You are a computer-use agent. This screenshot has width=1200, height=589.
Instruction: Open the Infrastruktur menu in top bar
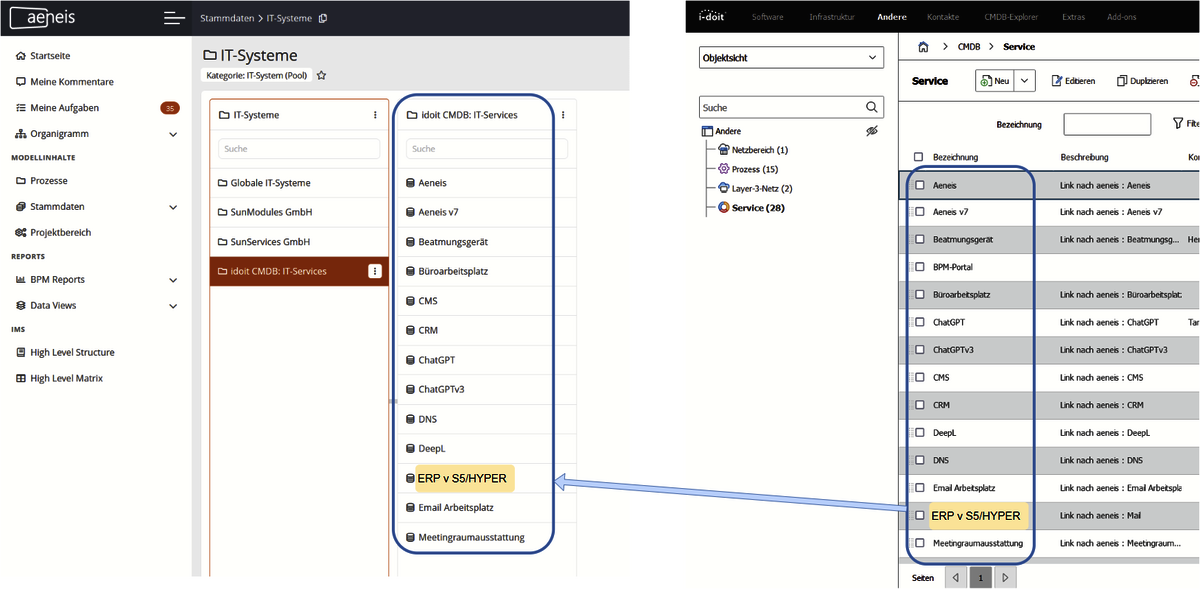point(831,17)
